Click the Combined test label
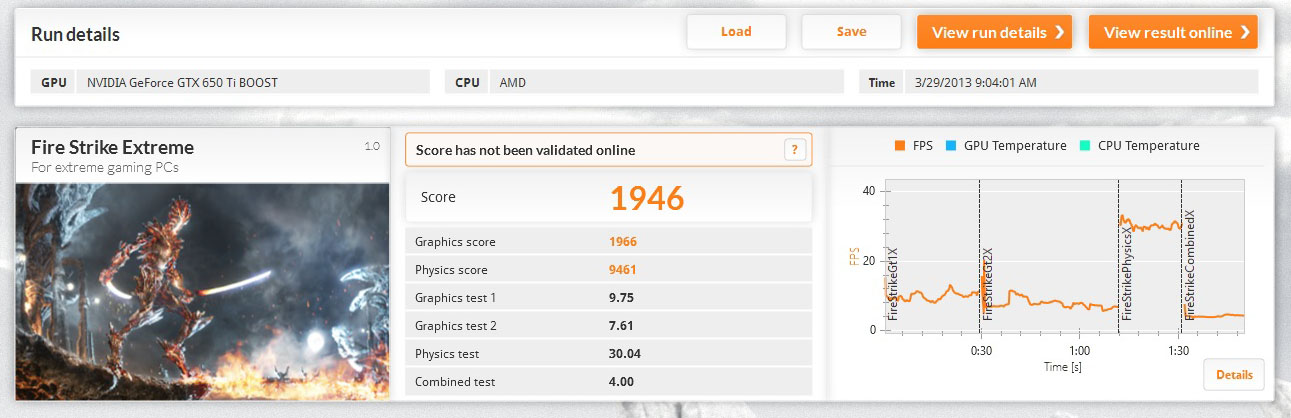The image size is (1291, 418). (x=455, y=382)
